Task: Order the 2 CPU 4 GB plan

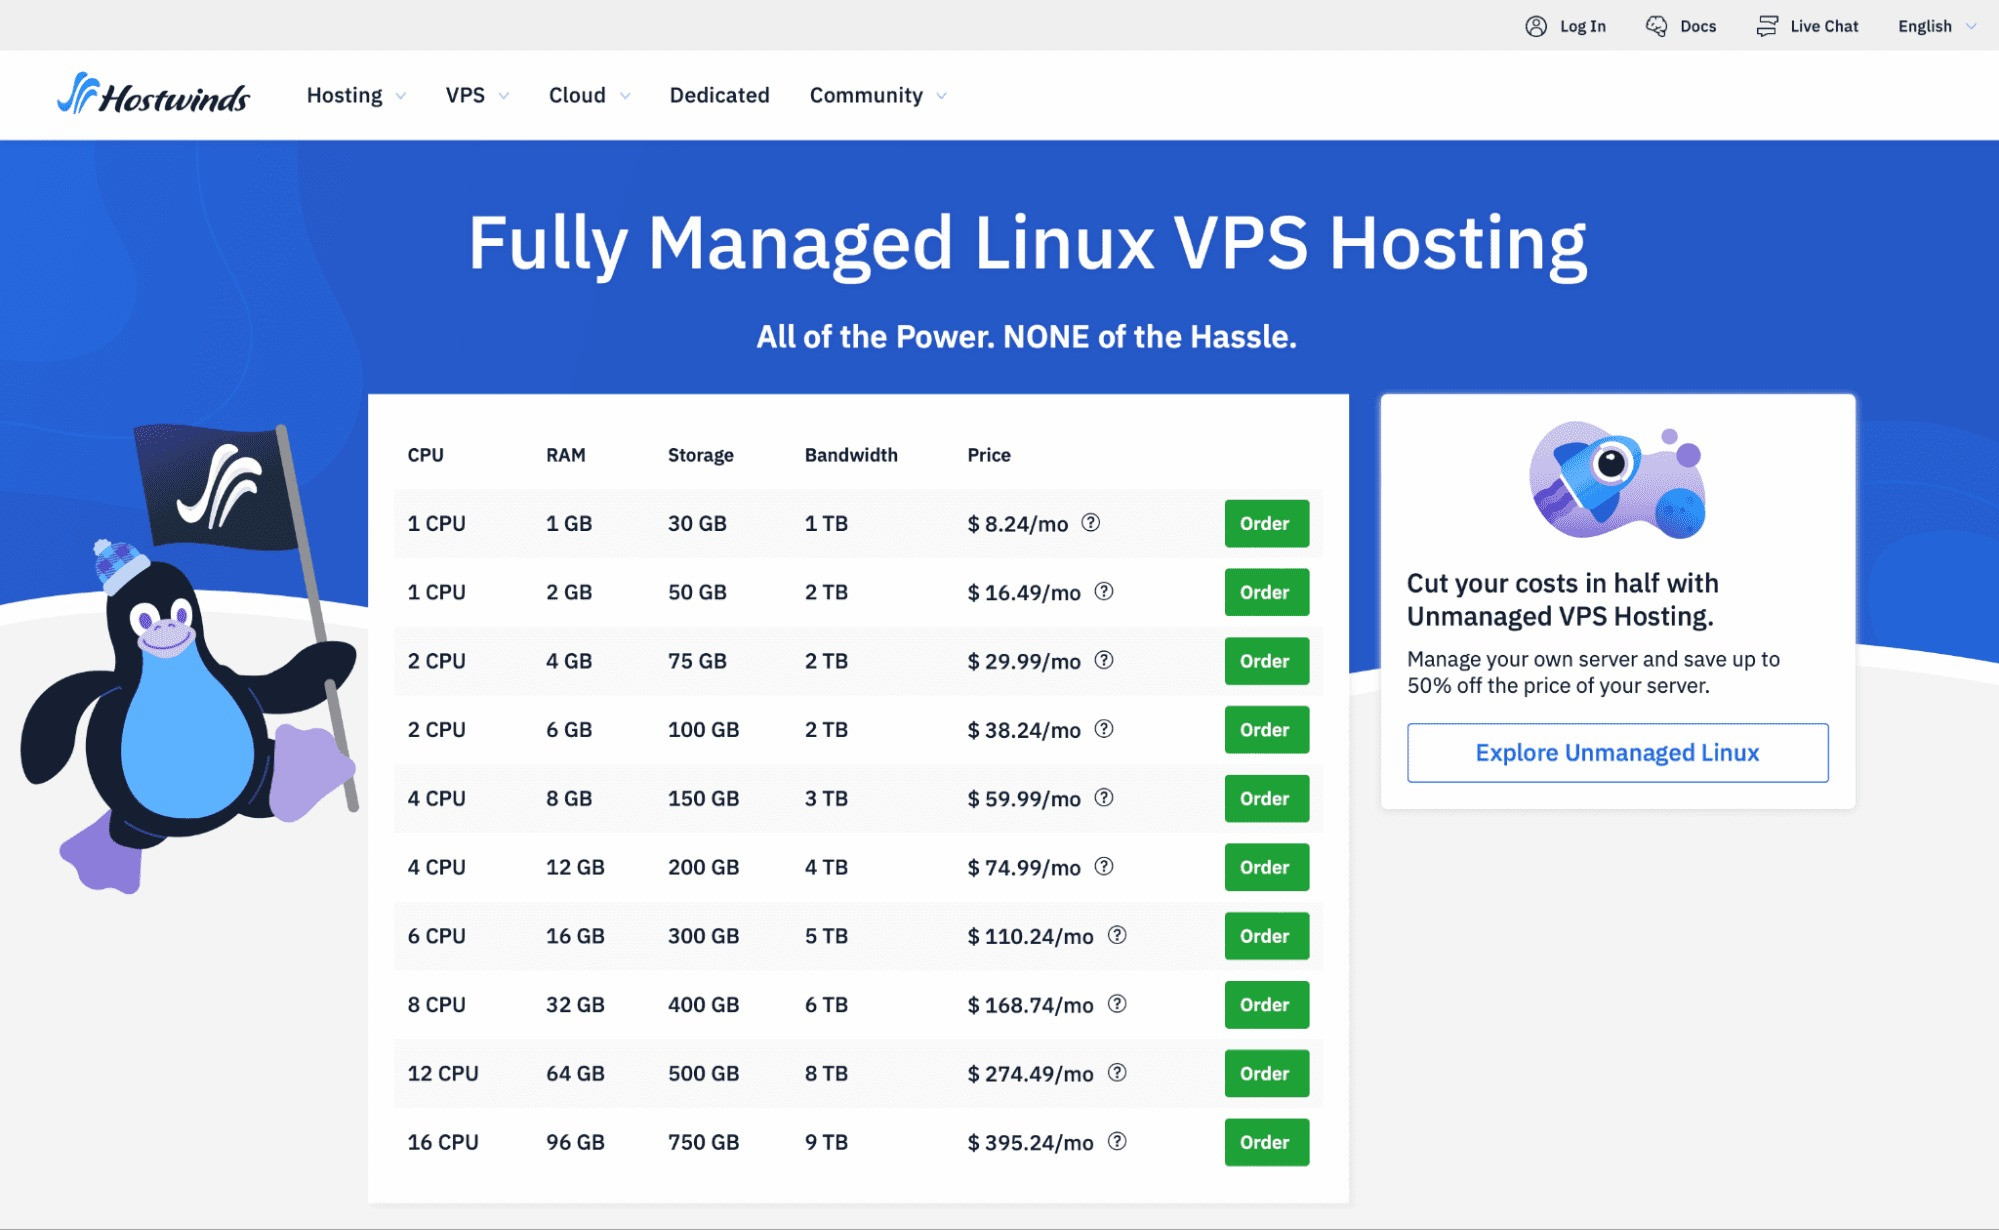Action: click(x=1266, y=661)
